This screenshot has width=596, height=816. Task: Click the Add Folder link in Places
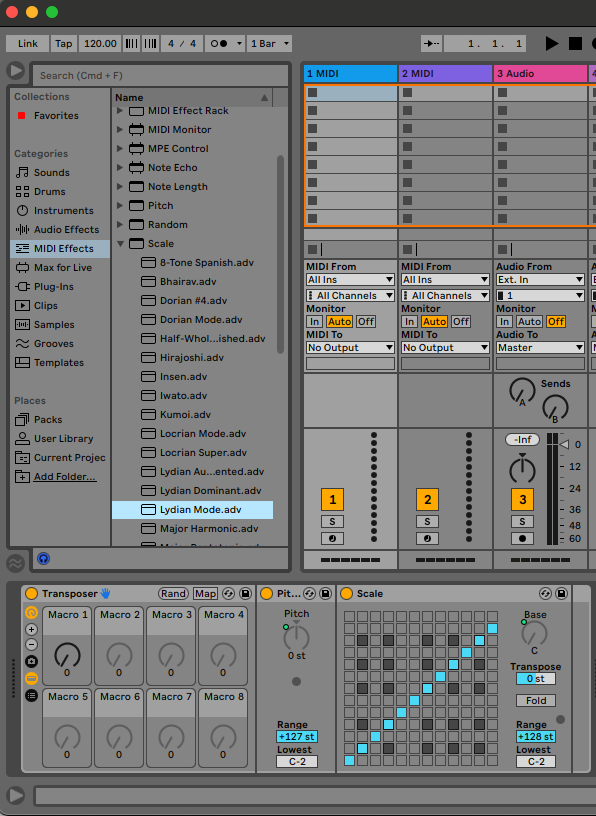[x=65, y=477]
